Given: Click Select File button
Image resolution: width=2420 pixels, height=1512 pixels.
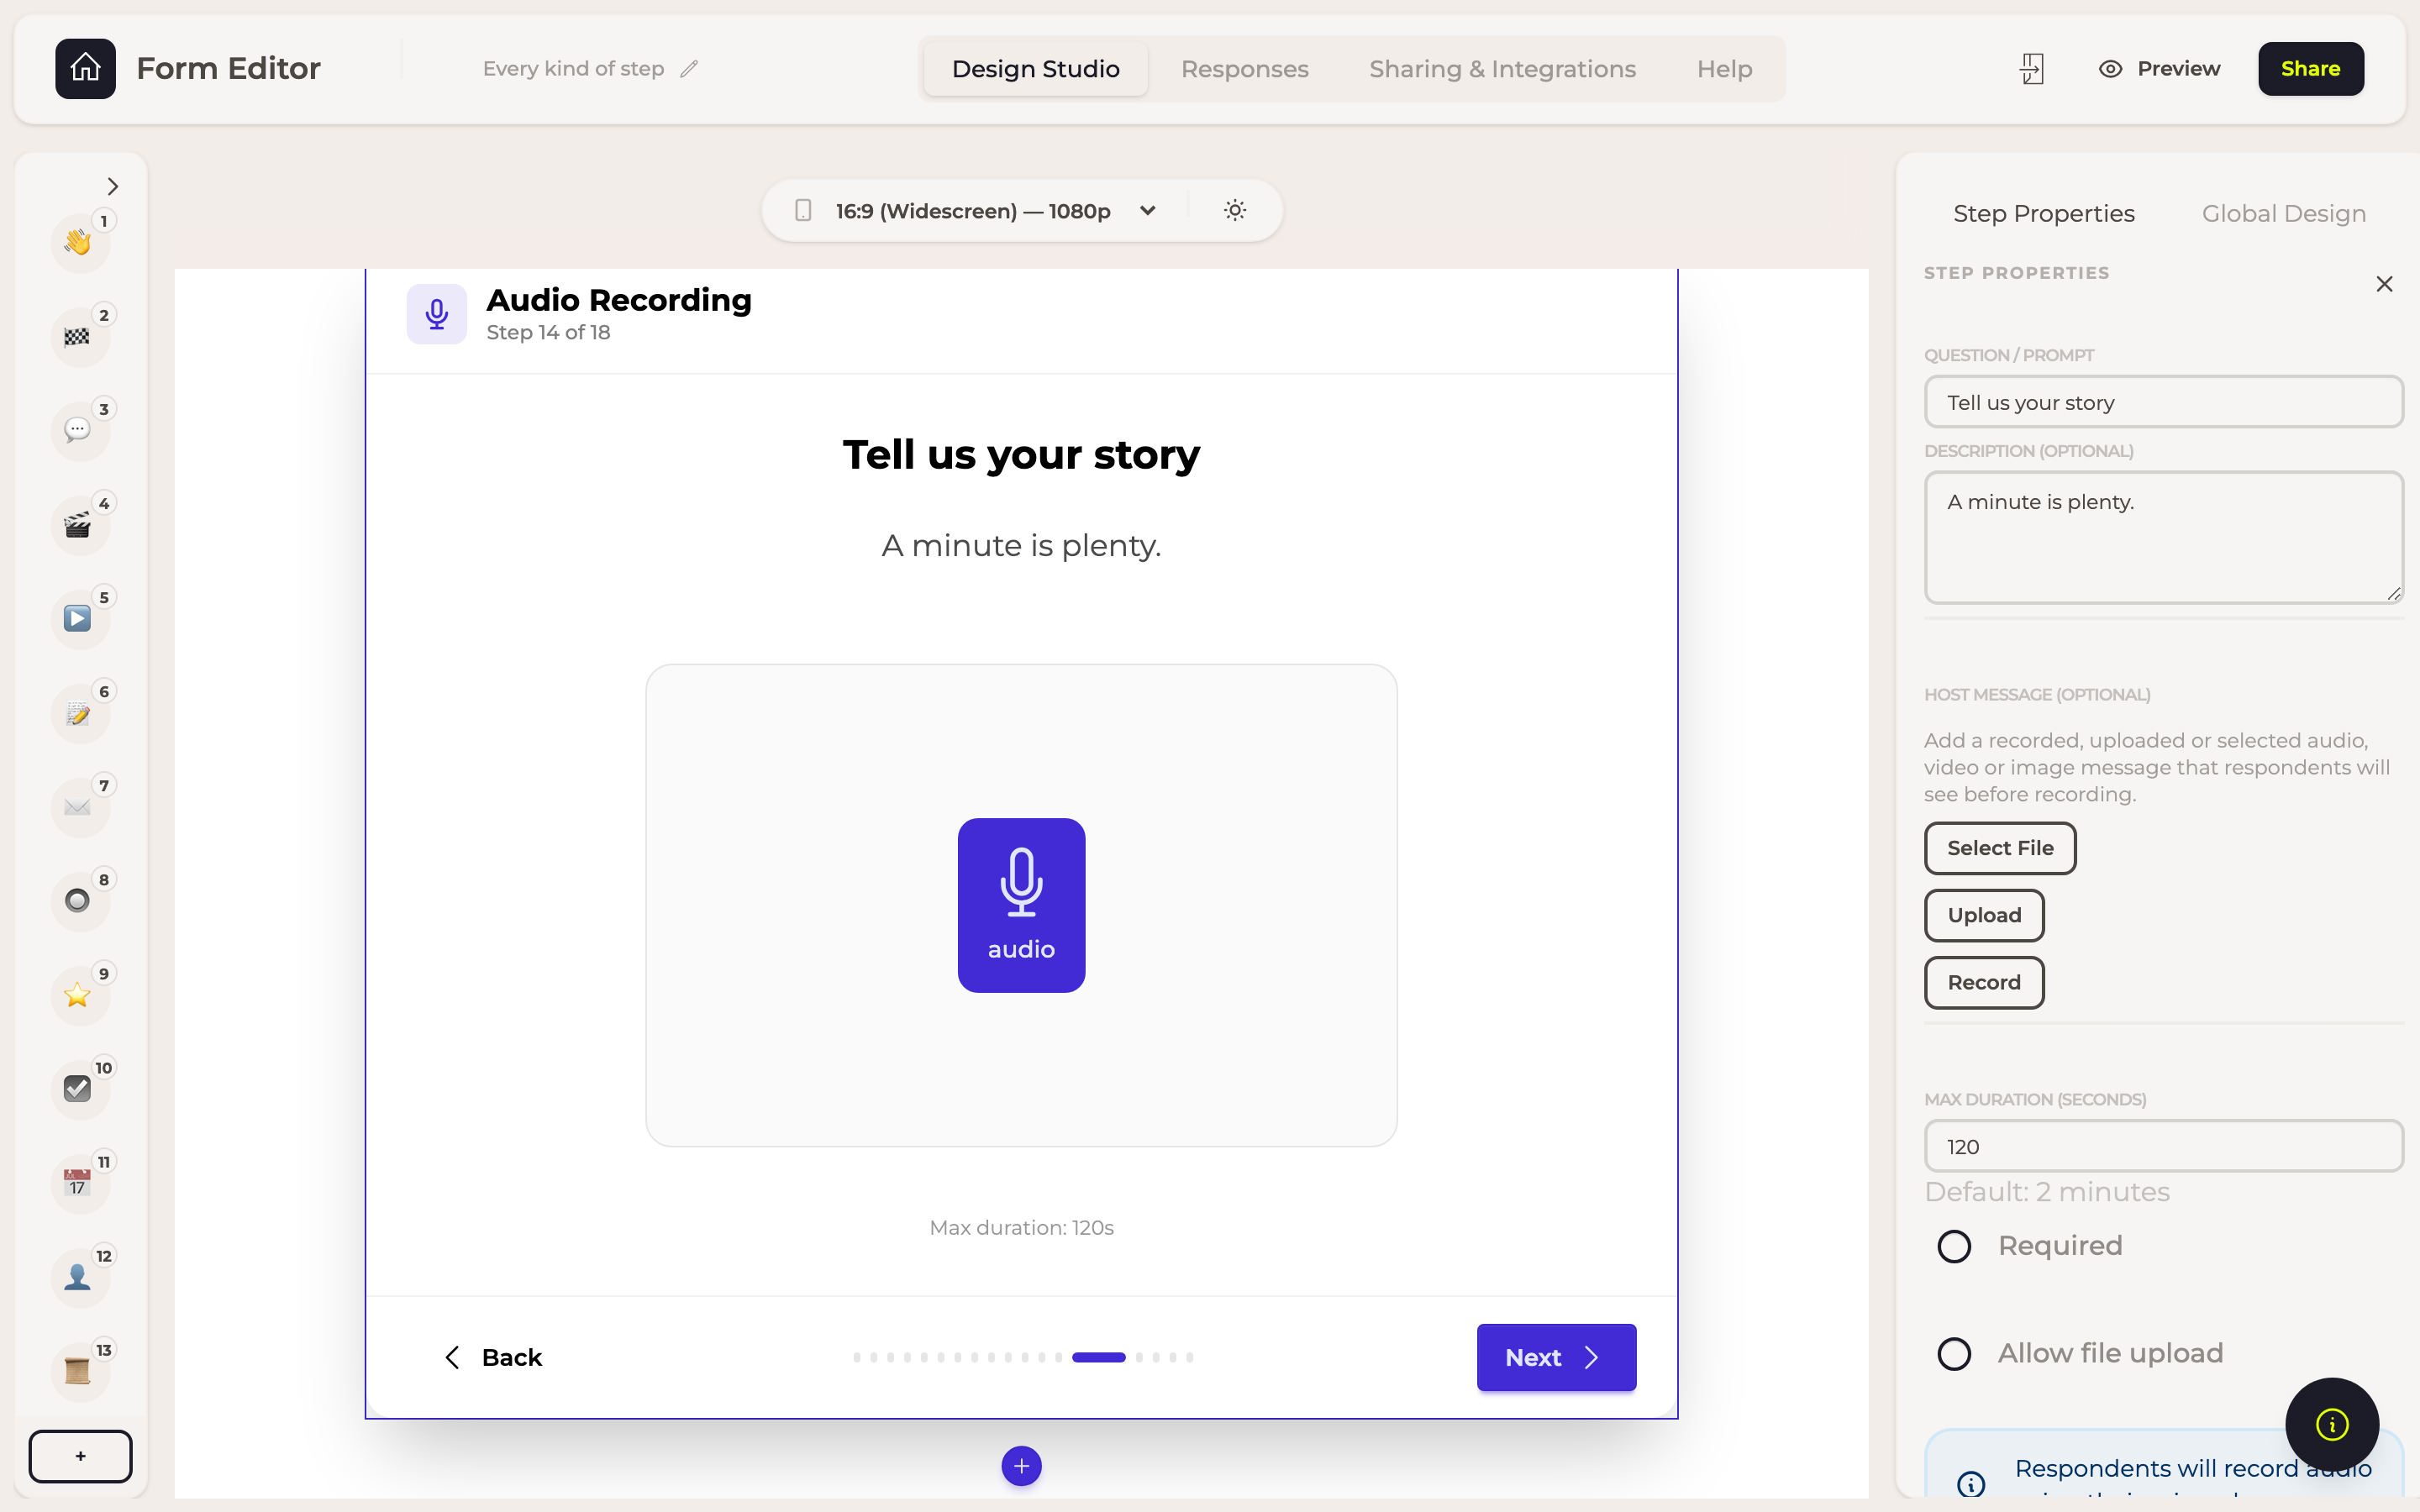Looking at the screenshot, I should pos(2000,848).
